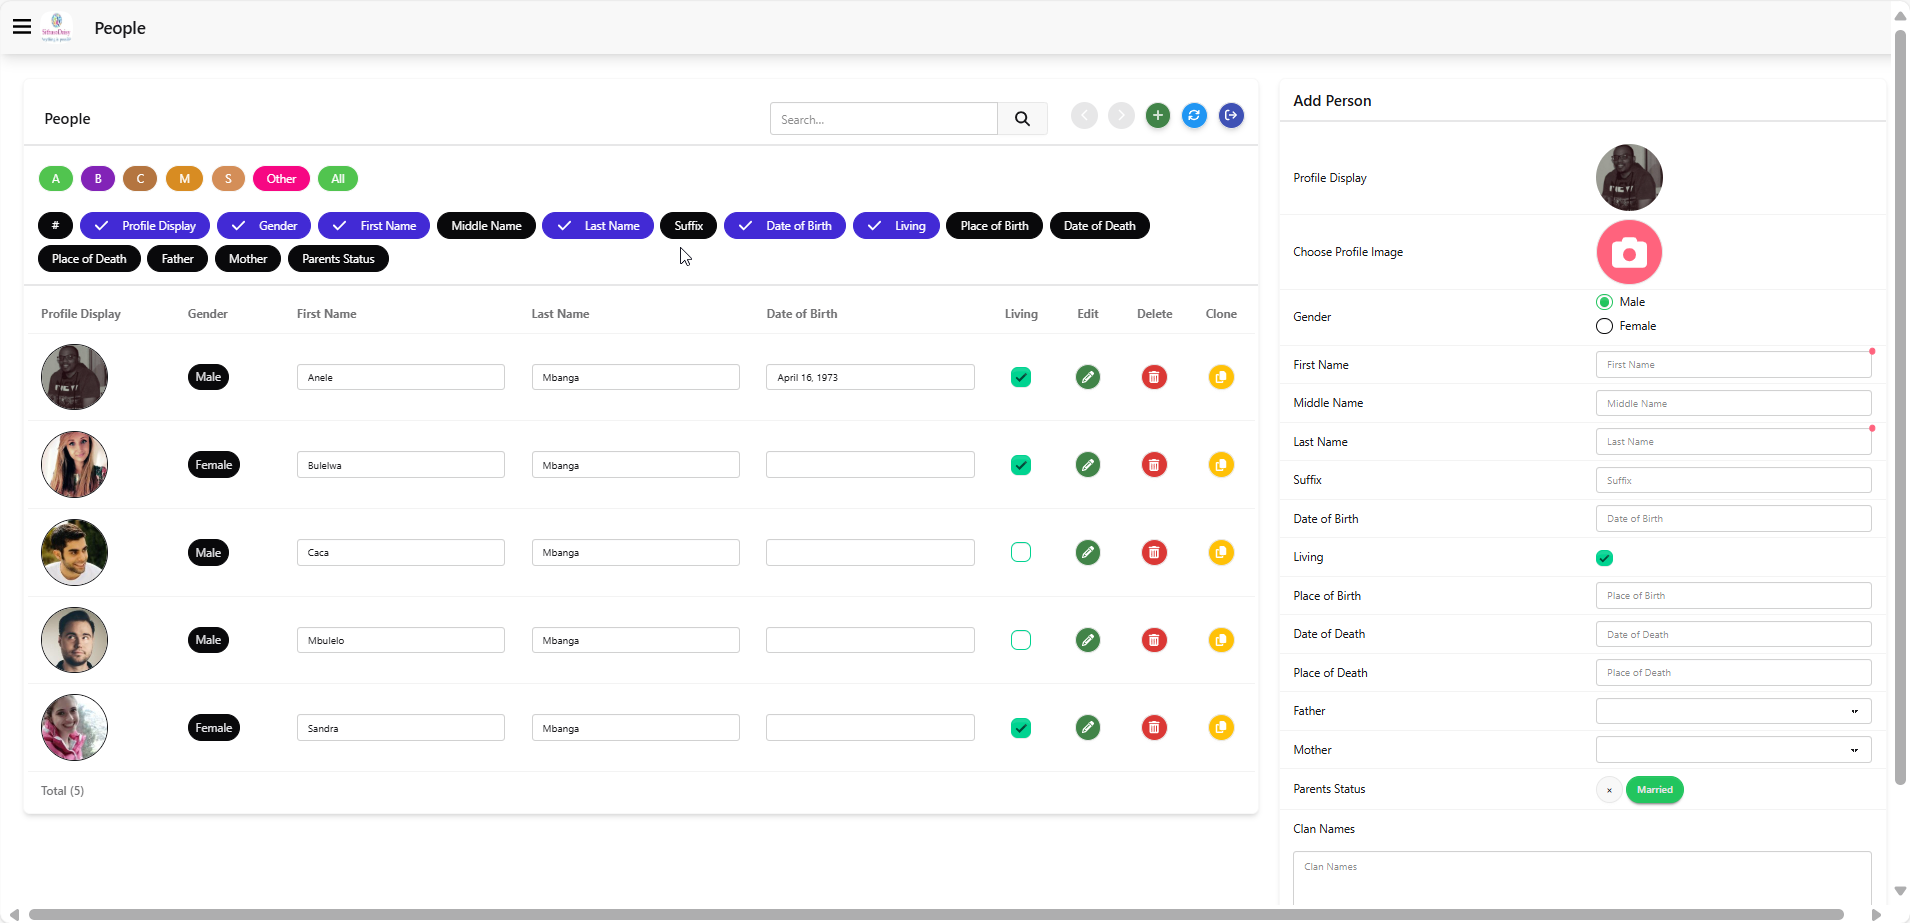Clone the Mbulelo Mbanga record
Image resolution: width=1910 pixels, height=923 pixels.
(x=1221, y=640)
